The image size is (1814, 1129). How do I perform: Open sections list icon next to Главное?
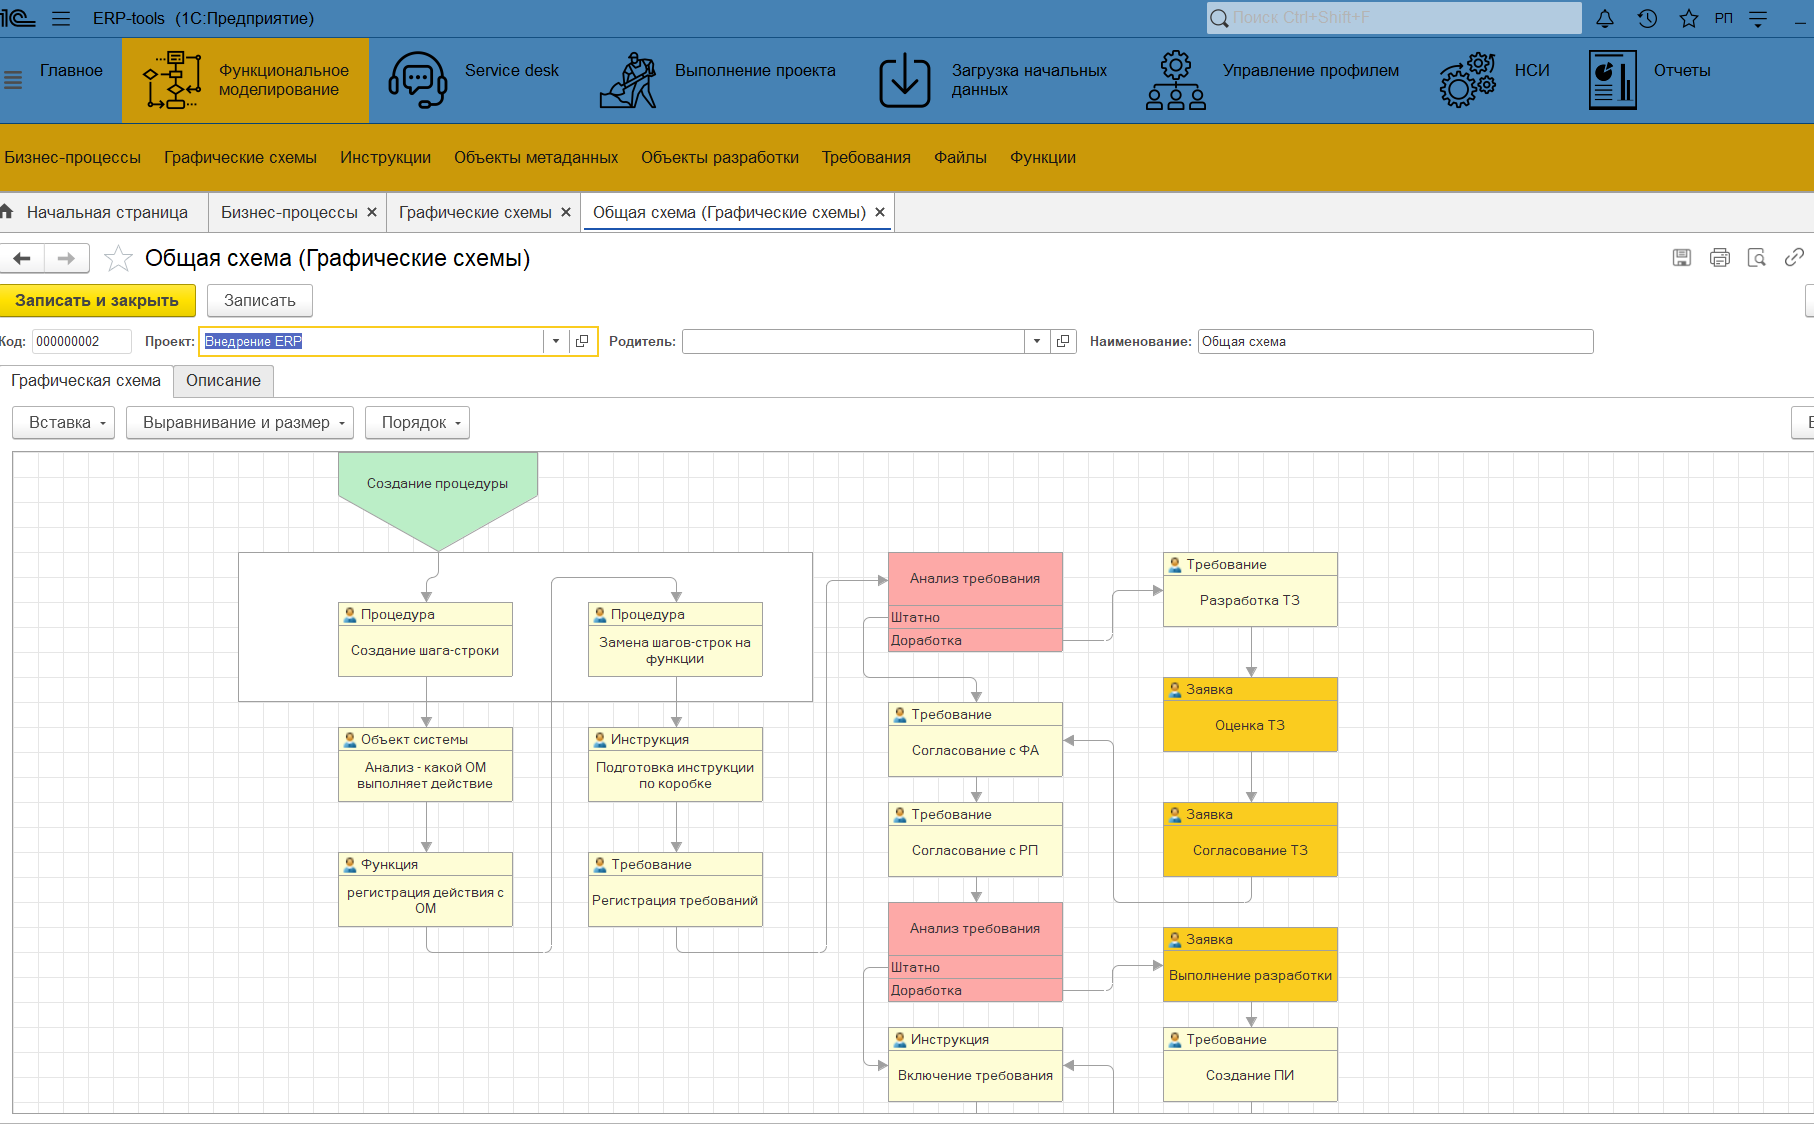[13, 80]
